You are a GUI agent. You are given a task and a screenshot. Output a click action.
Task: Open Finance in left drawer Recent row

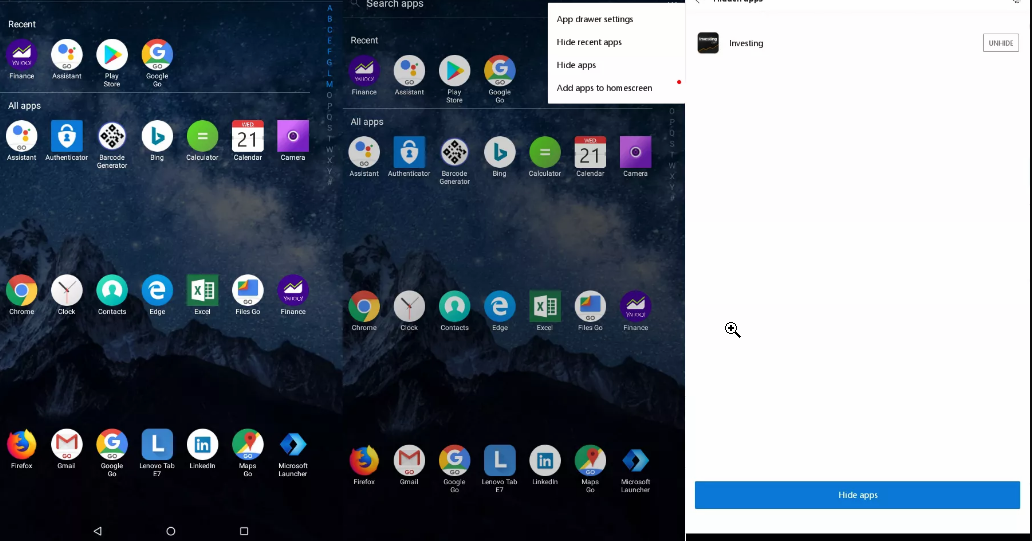pos(22,55)
